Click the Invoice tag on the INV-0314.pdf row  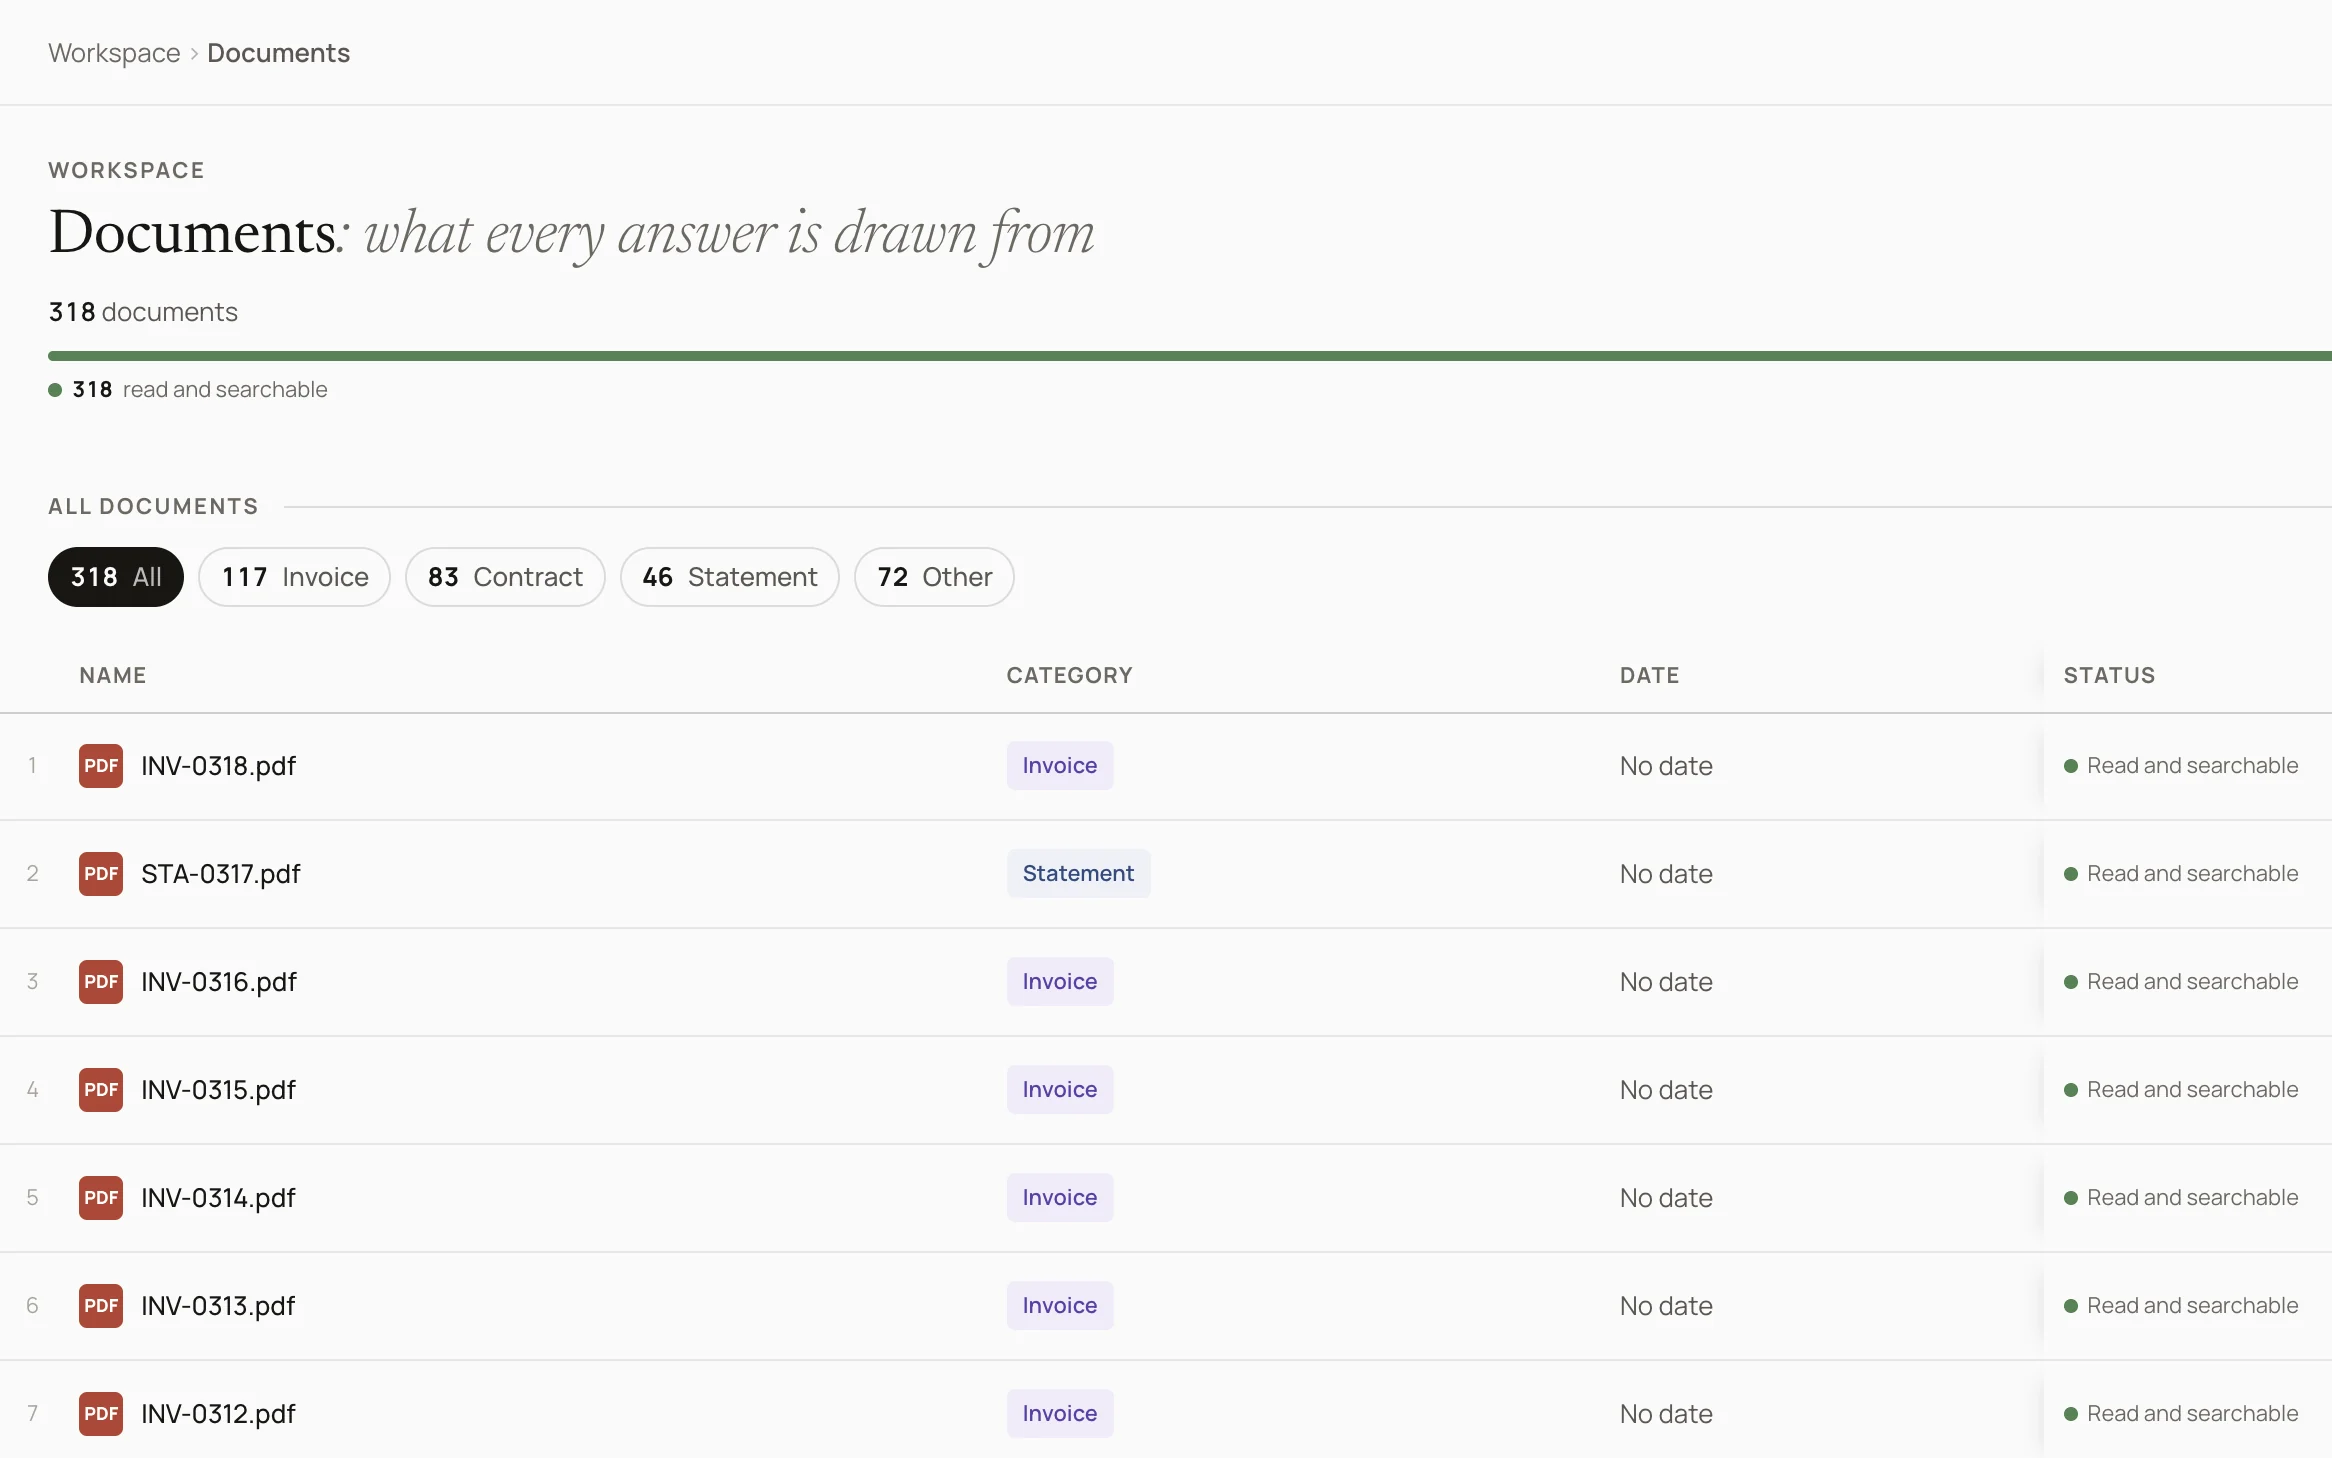pos(1060,1198)
